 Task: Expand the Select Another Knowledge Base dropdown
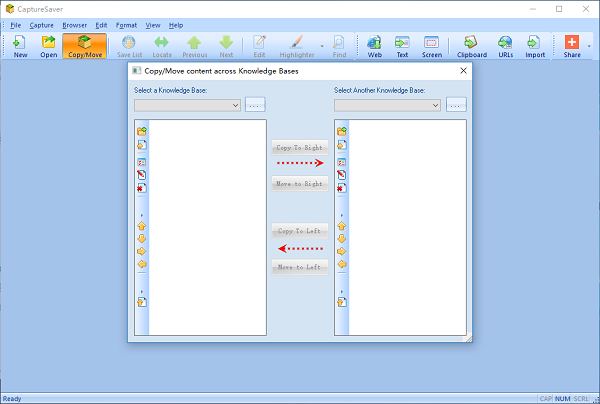tap(435, 105)
